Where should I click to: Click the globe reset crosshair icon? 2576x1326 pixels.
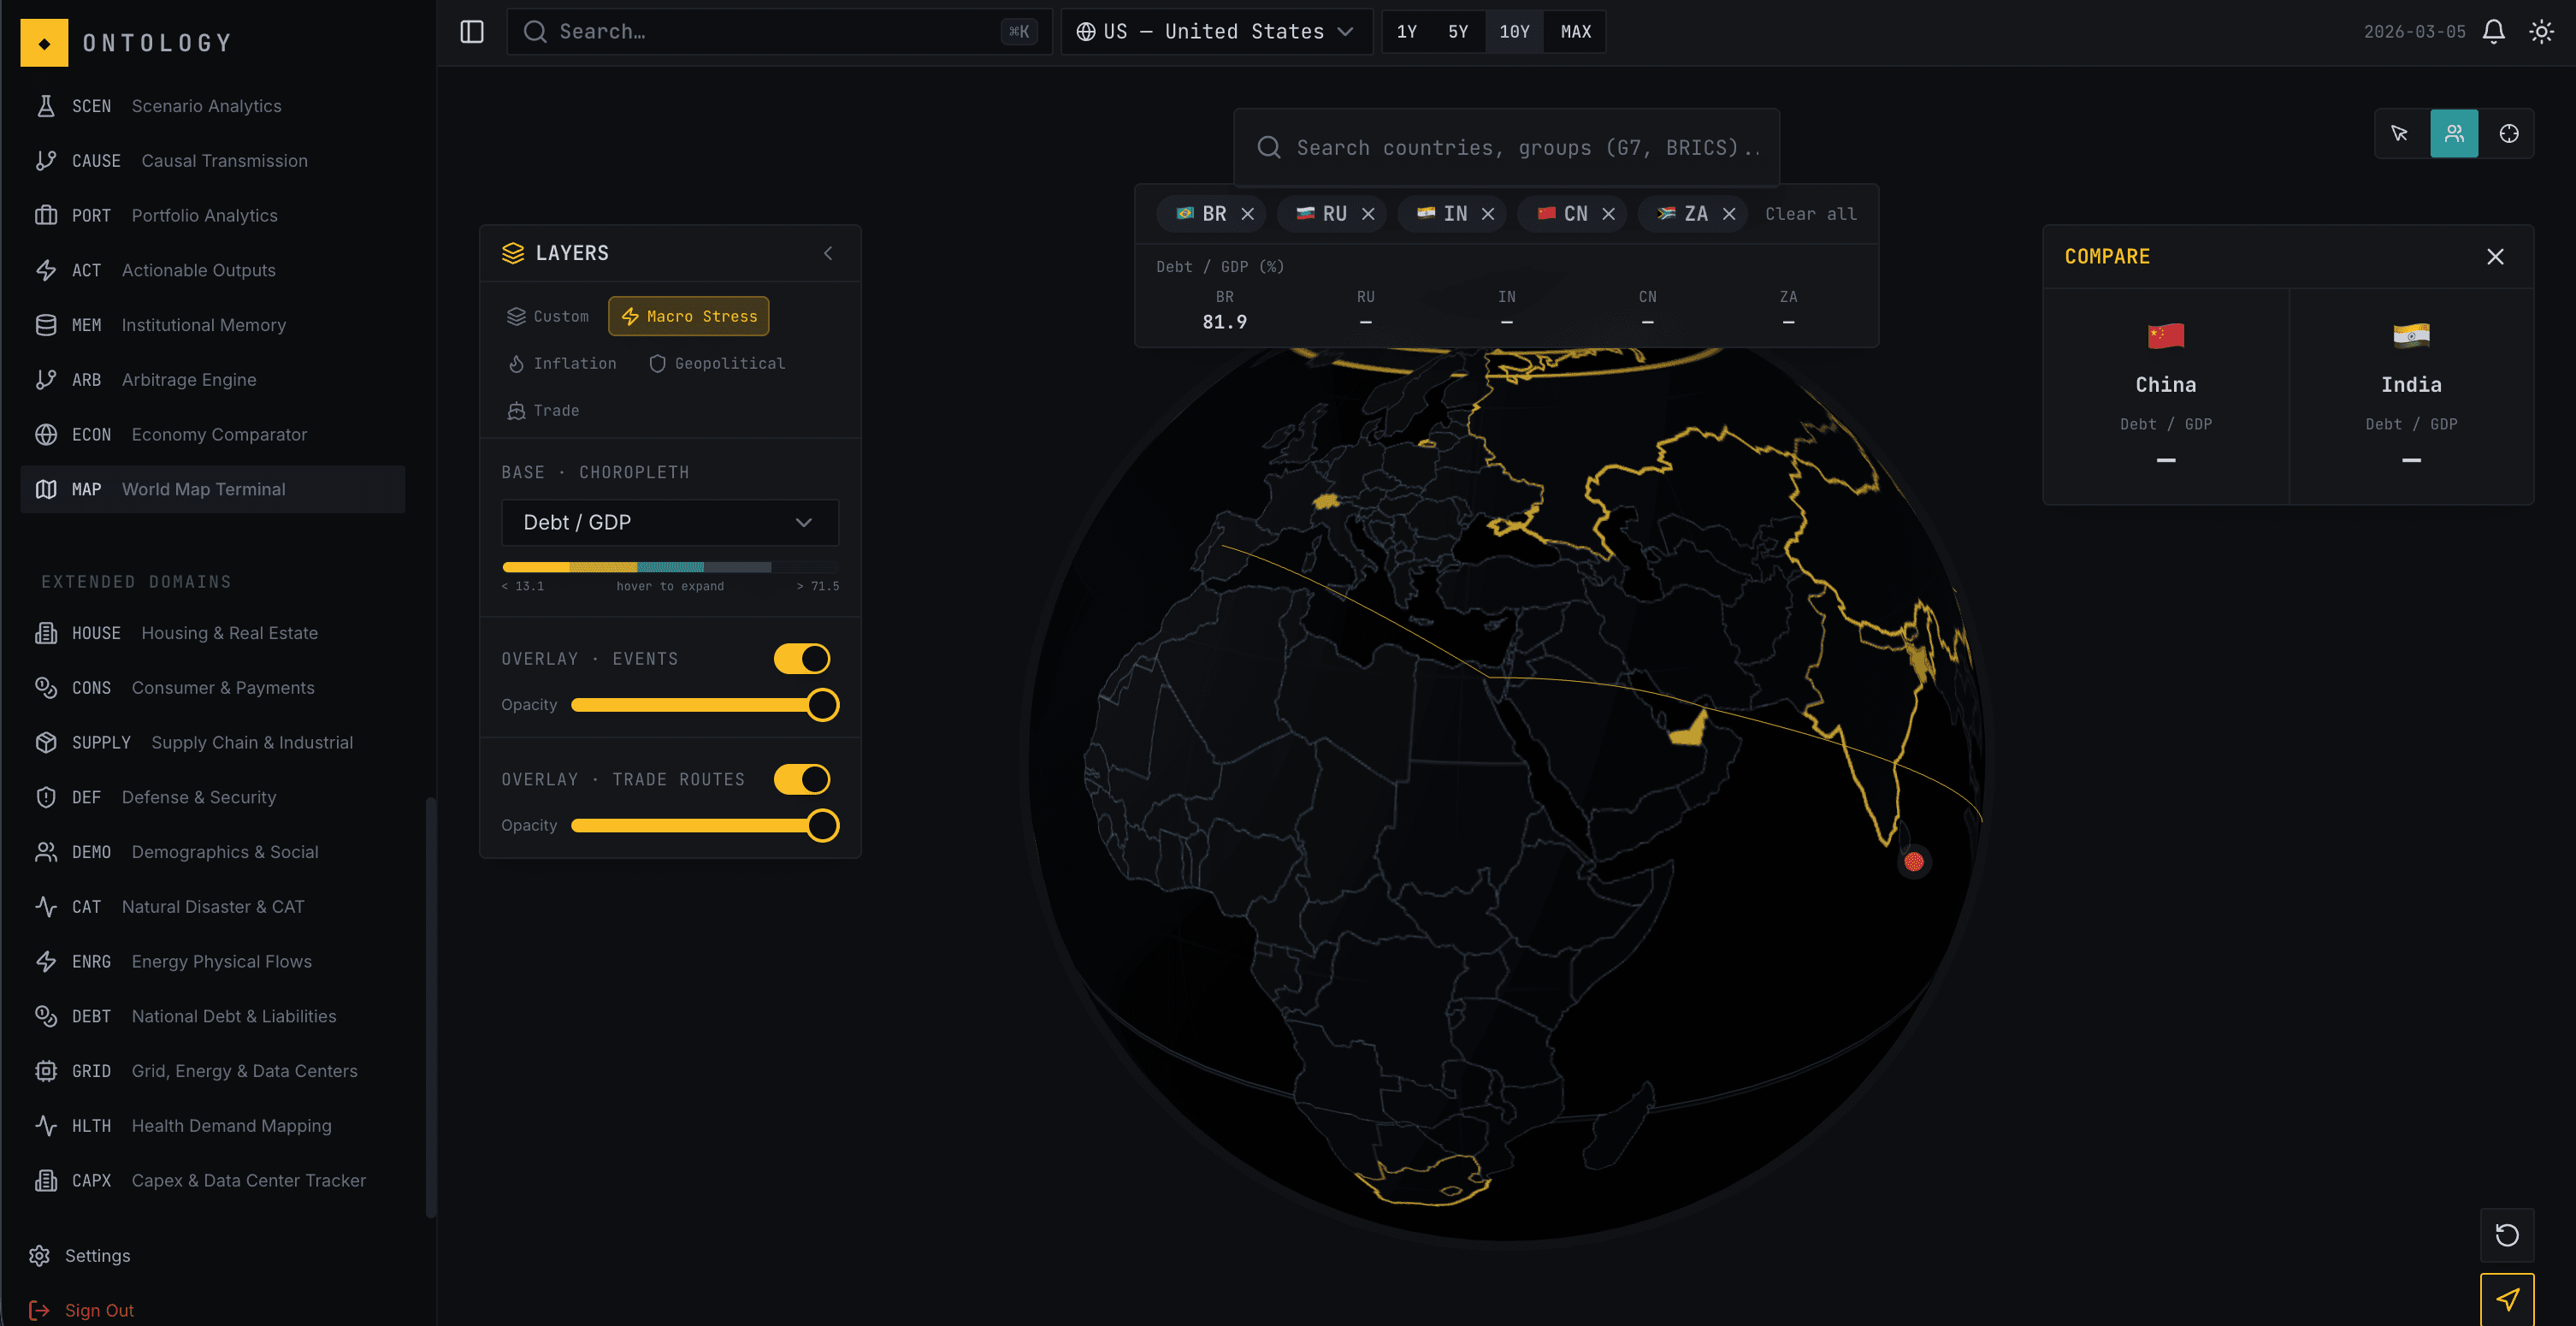(2508, 133)
